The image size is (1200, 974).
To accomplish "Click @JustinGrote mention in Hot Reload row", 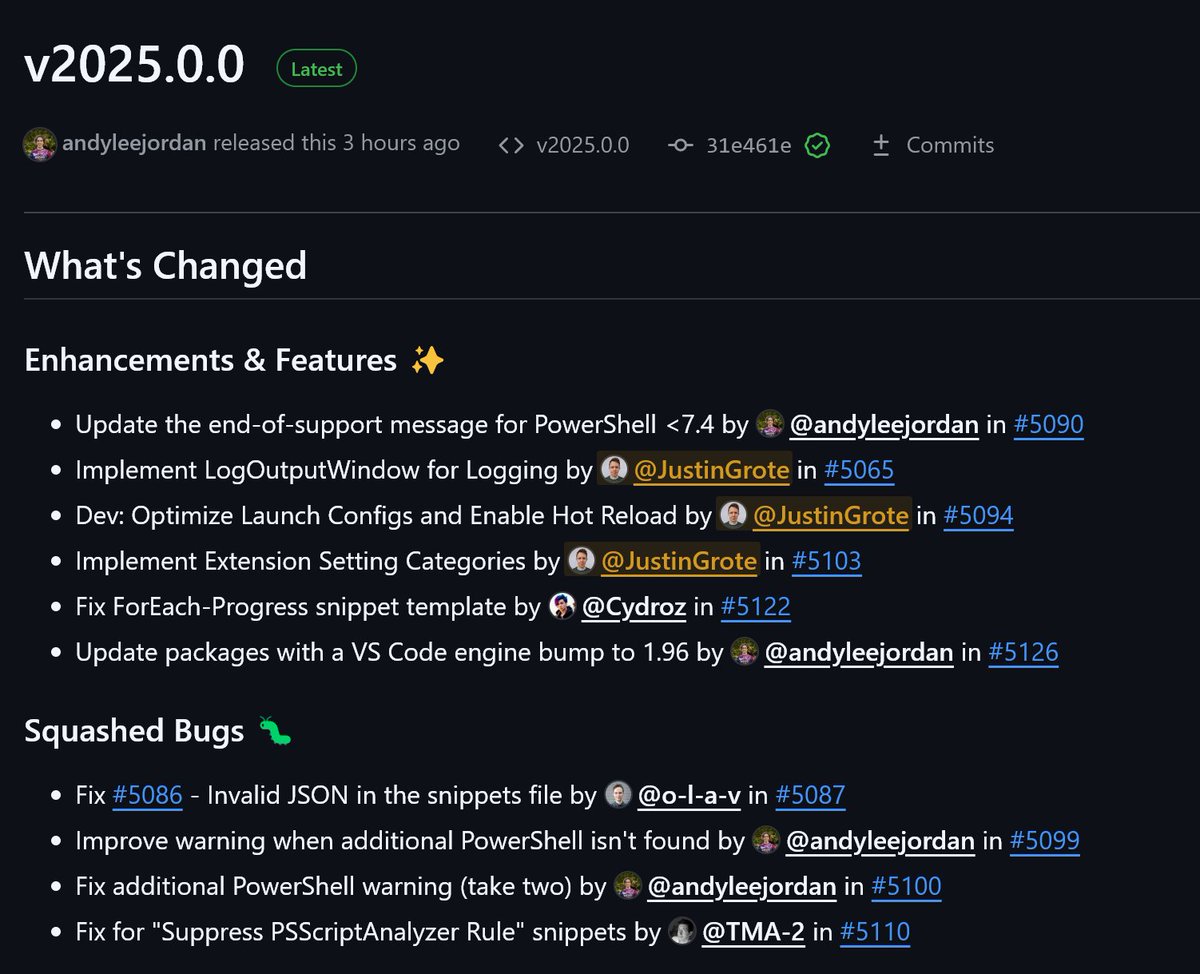I will (831, 517).
